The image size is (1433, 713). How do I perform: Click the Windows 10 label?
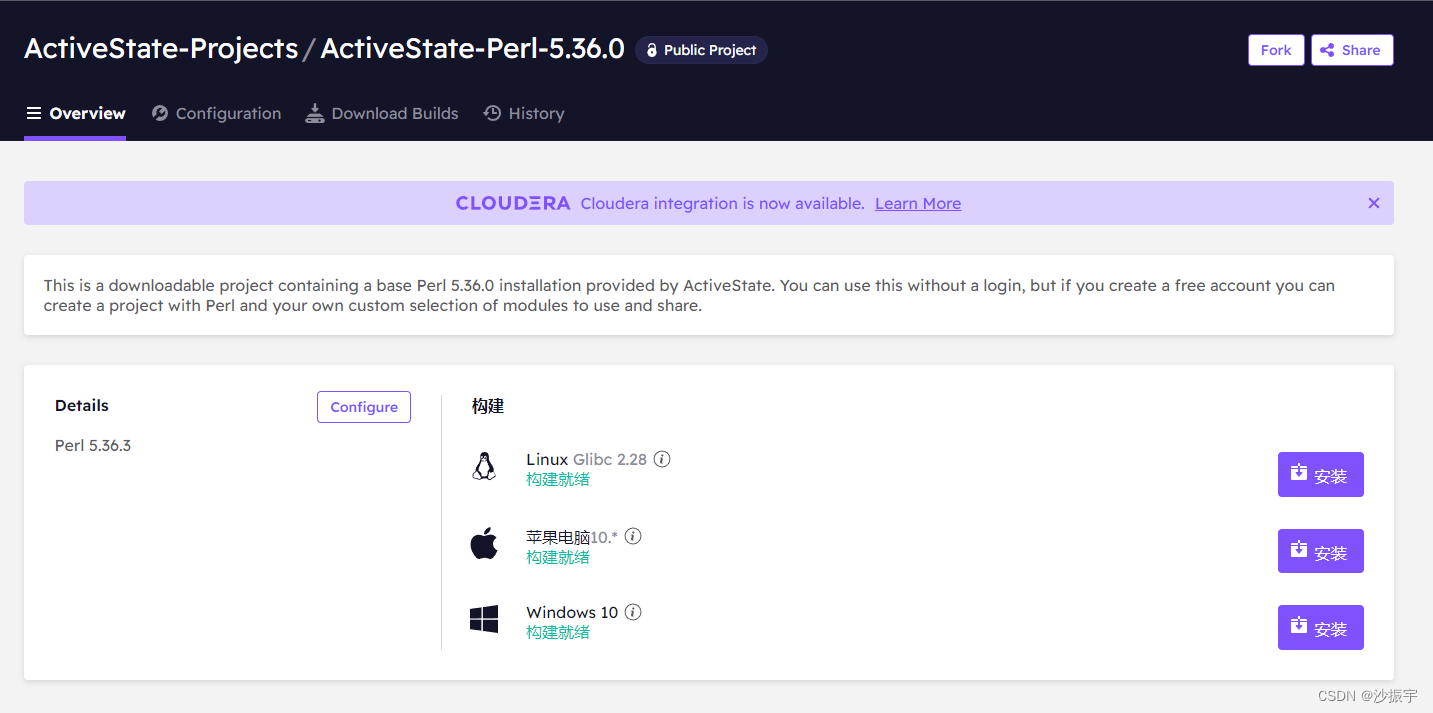click(572, 612)
